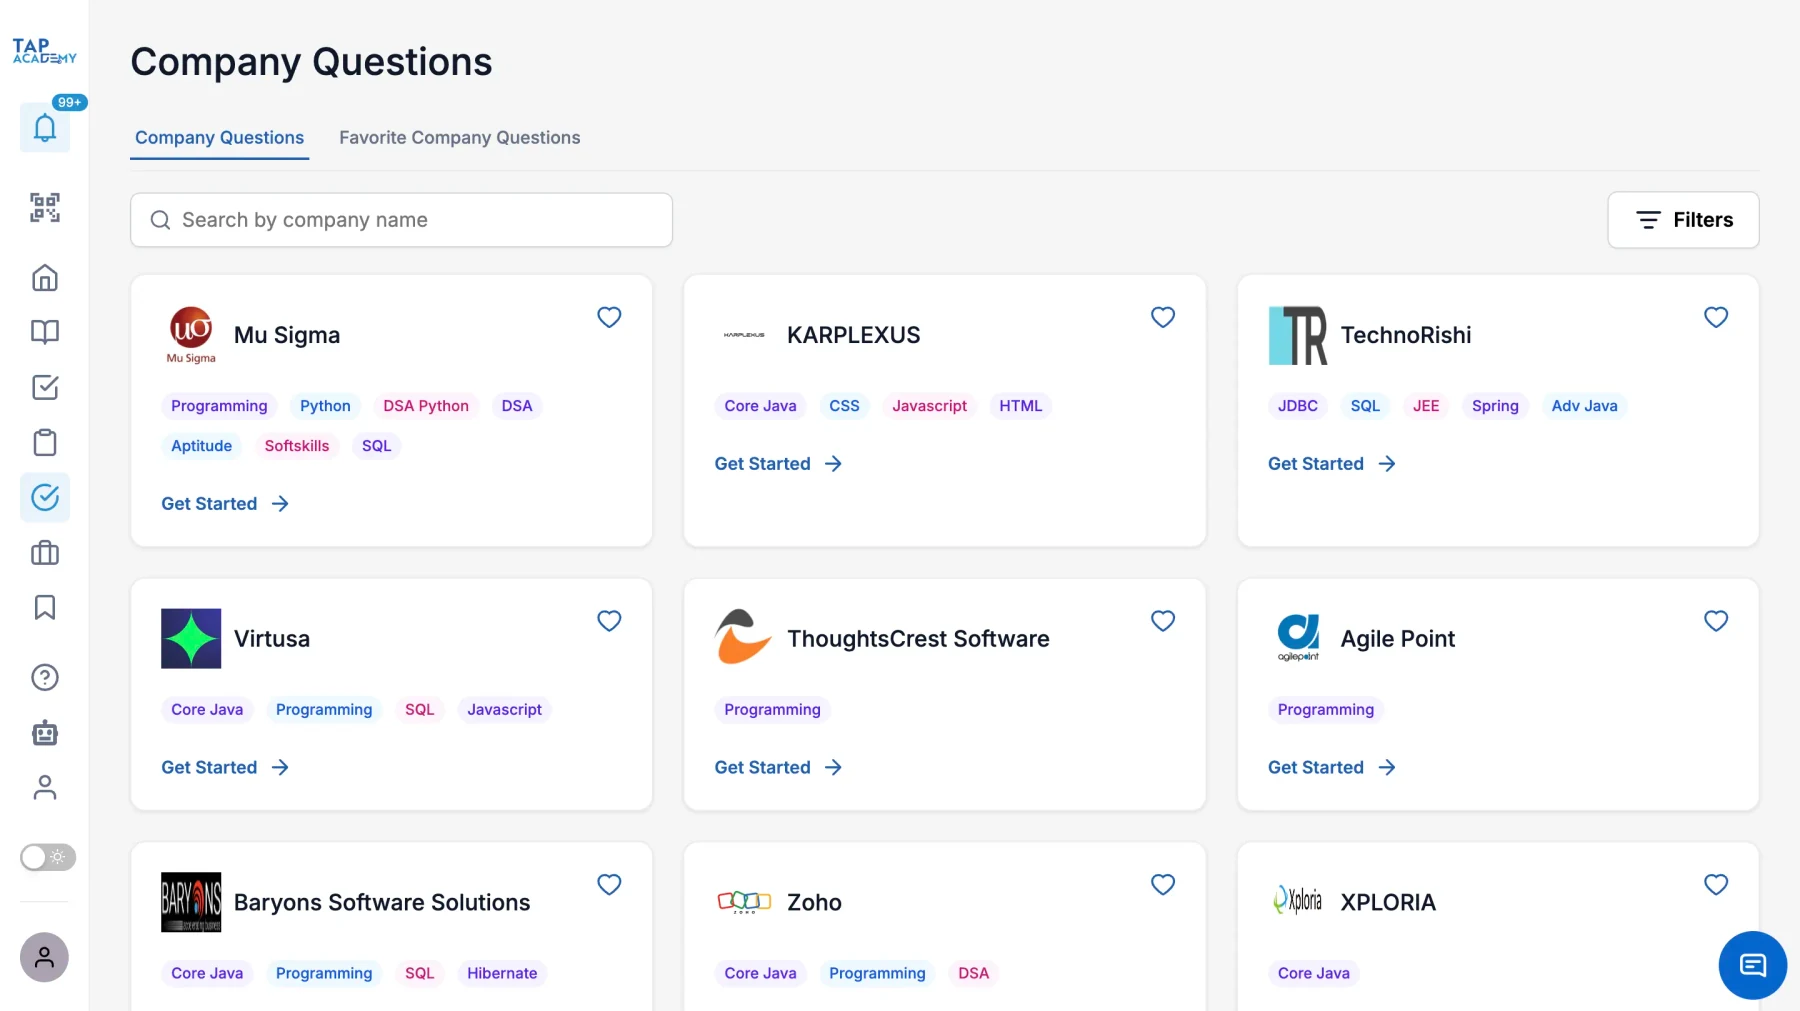This screenshot has height=1011, width=1800.
Task: Click the KARPLEXUS company name heading
Action: tap(854, 335)
